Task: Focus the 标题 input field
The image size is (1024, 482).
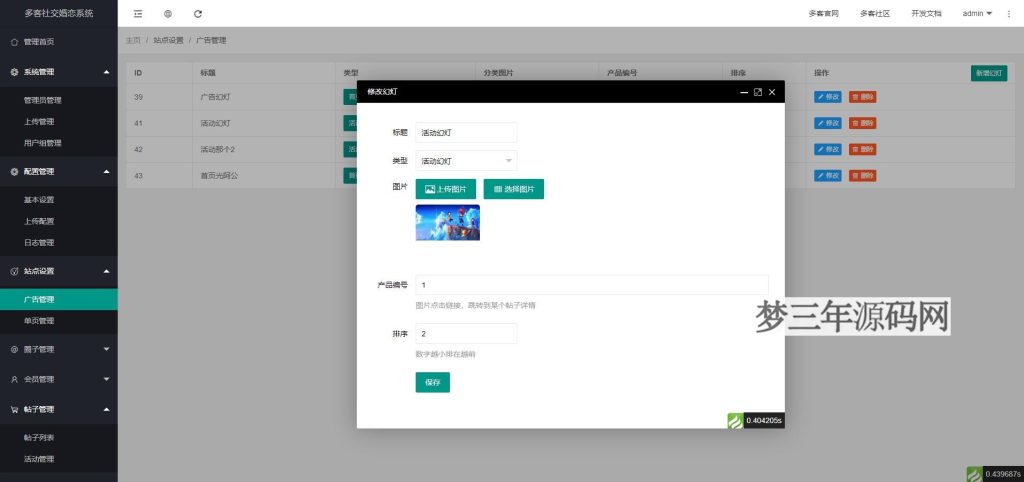Action: pyautogui.click(x=466, y=133)
